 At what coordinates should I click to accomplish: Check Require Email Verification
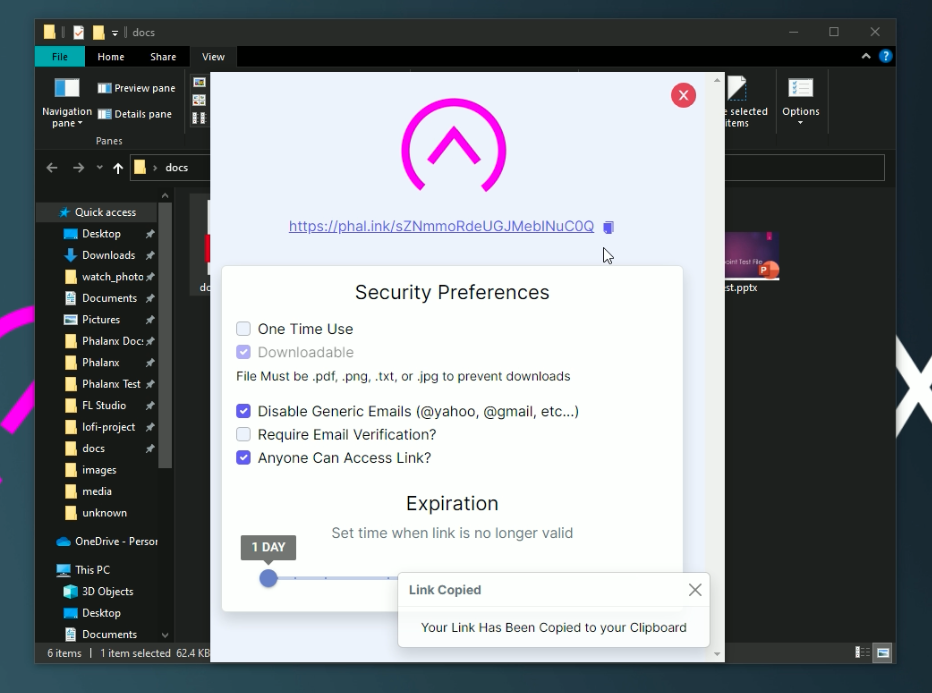pyautogui.click(x=242, y=434)
